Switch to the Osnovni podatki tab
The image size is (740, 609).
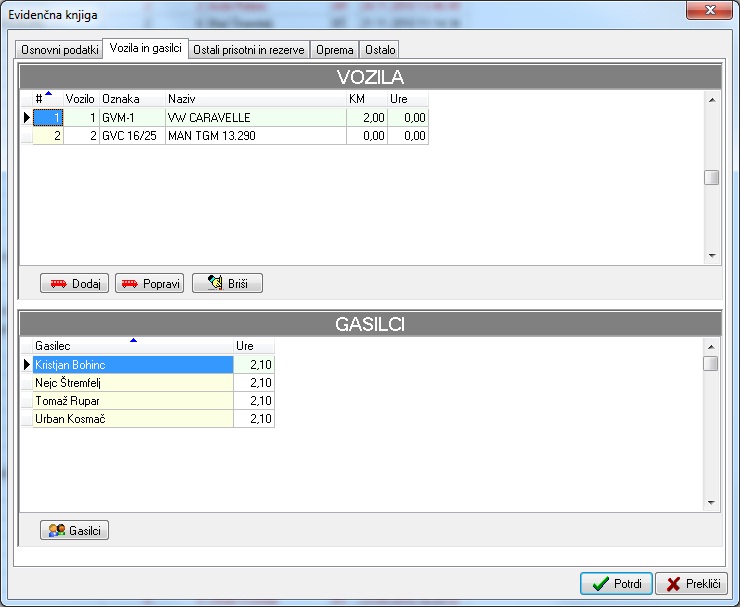[60, 49]
